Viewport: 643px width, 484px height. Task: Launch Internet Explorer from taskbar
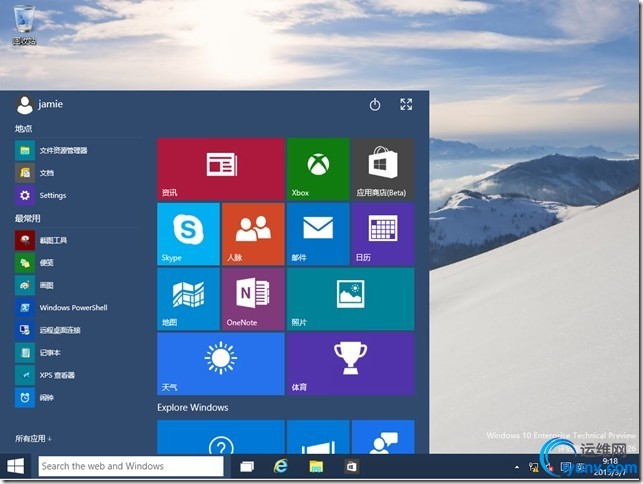(x=281, y=466)
